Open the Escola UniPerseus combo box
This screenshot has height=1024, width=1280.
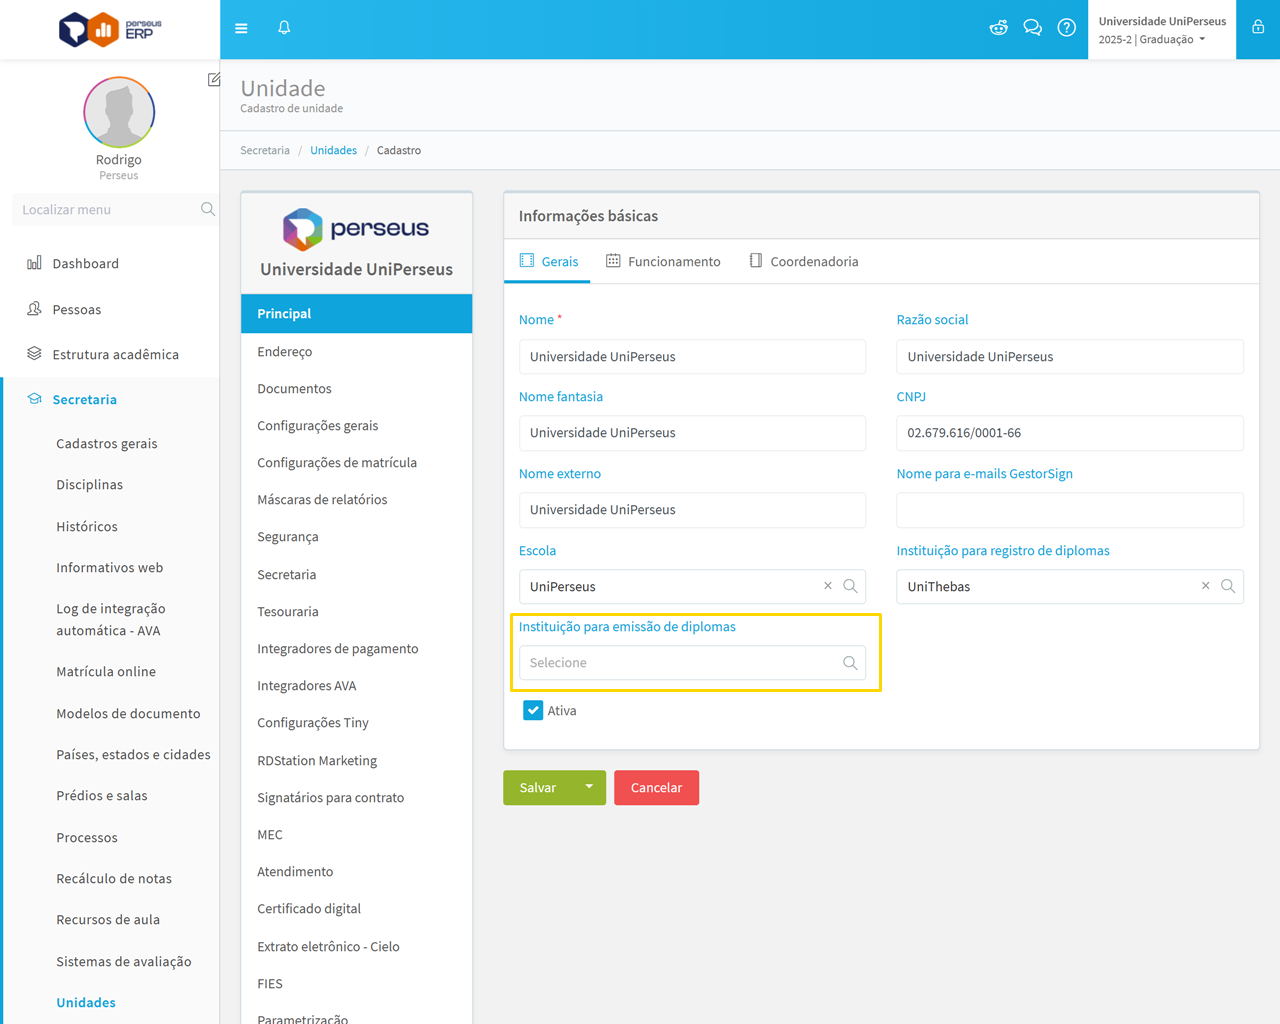click(692, 586)
